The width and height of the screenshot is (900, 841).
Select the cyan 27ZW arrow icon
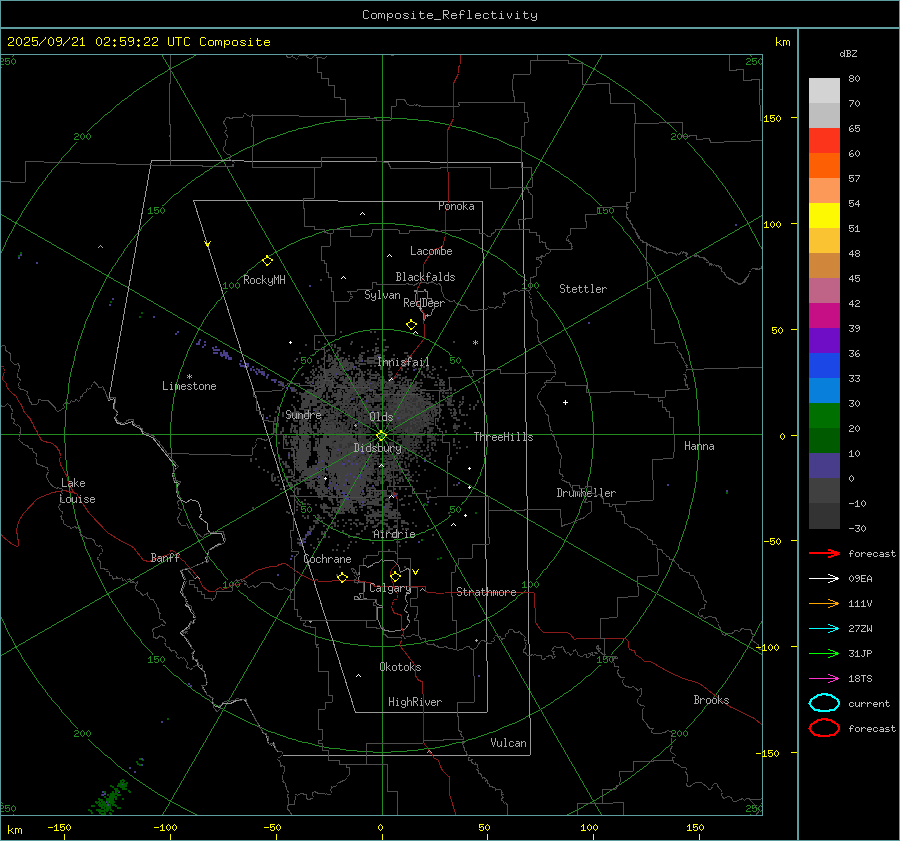[x=824, y=628]
